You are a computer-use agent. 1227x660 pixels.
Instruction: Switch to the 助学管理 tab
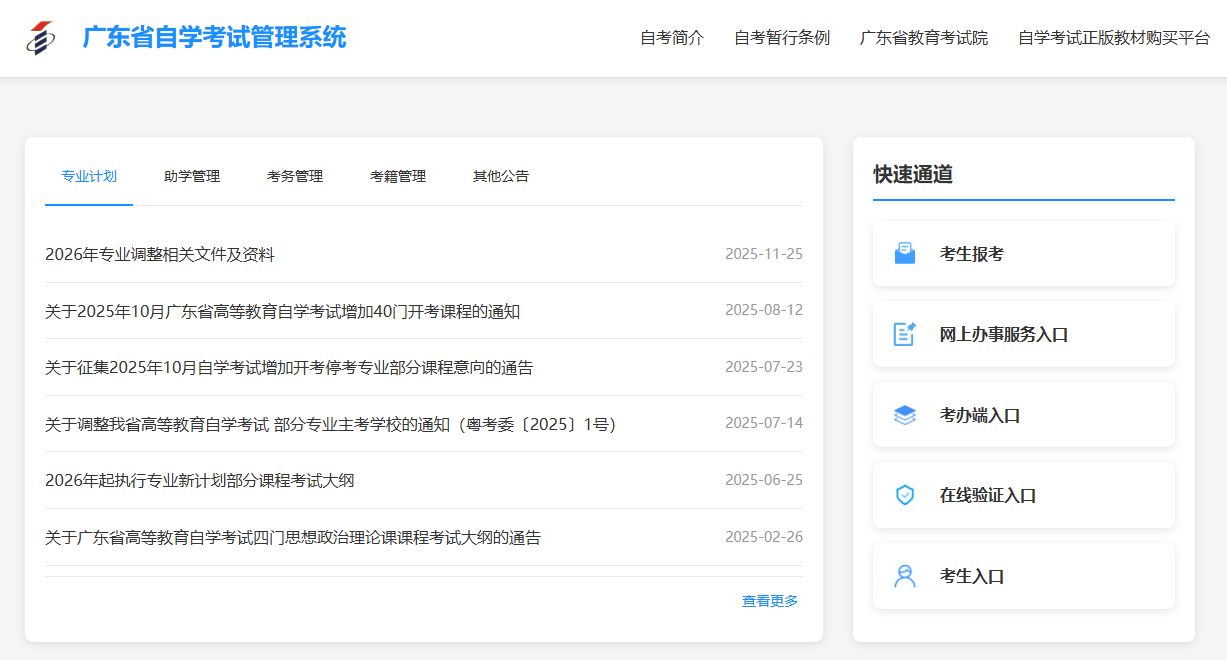(192, 177)
